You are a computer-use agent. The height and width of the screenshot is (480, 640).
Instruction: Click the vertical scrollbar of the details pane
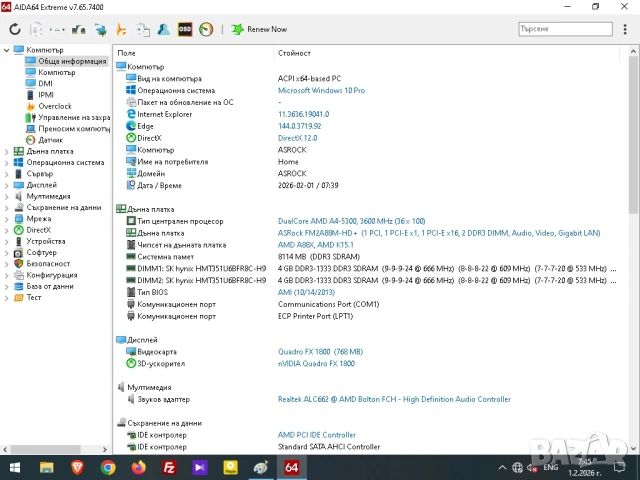(633, 250)
